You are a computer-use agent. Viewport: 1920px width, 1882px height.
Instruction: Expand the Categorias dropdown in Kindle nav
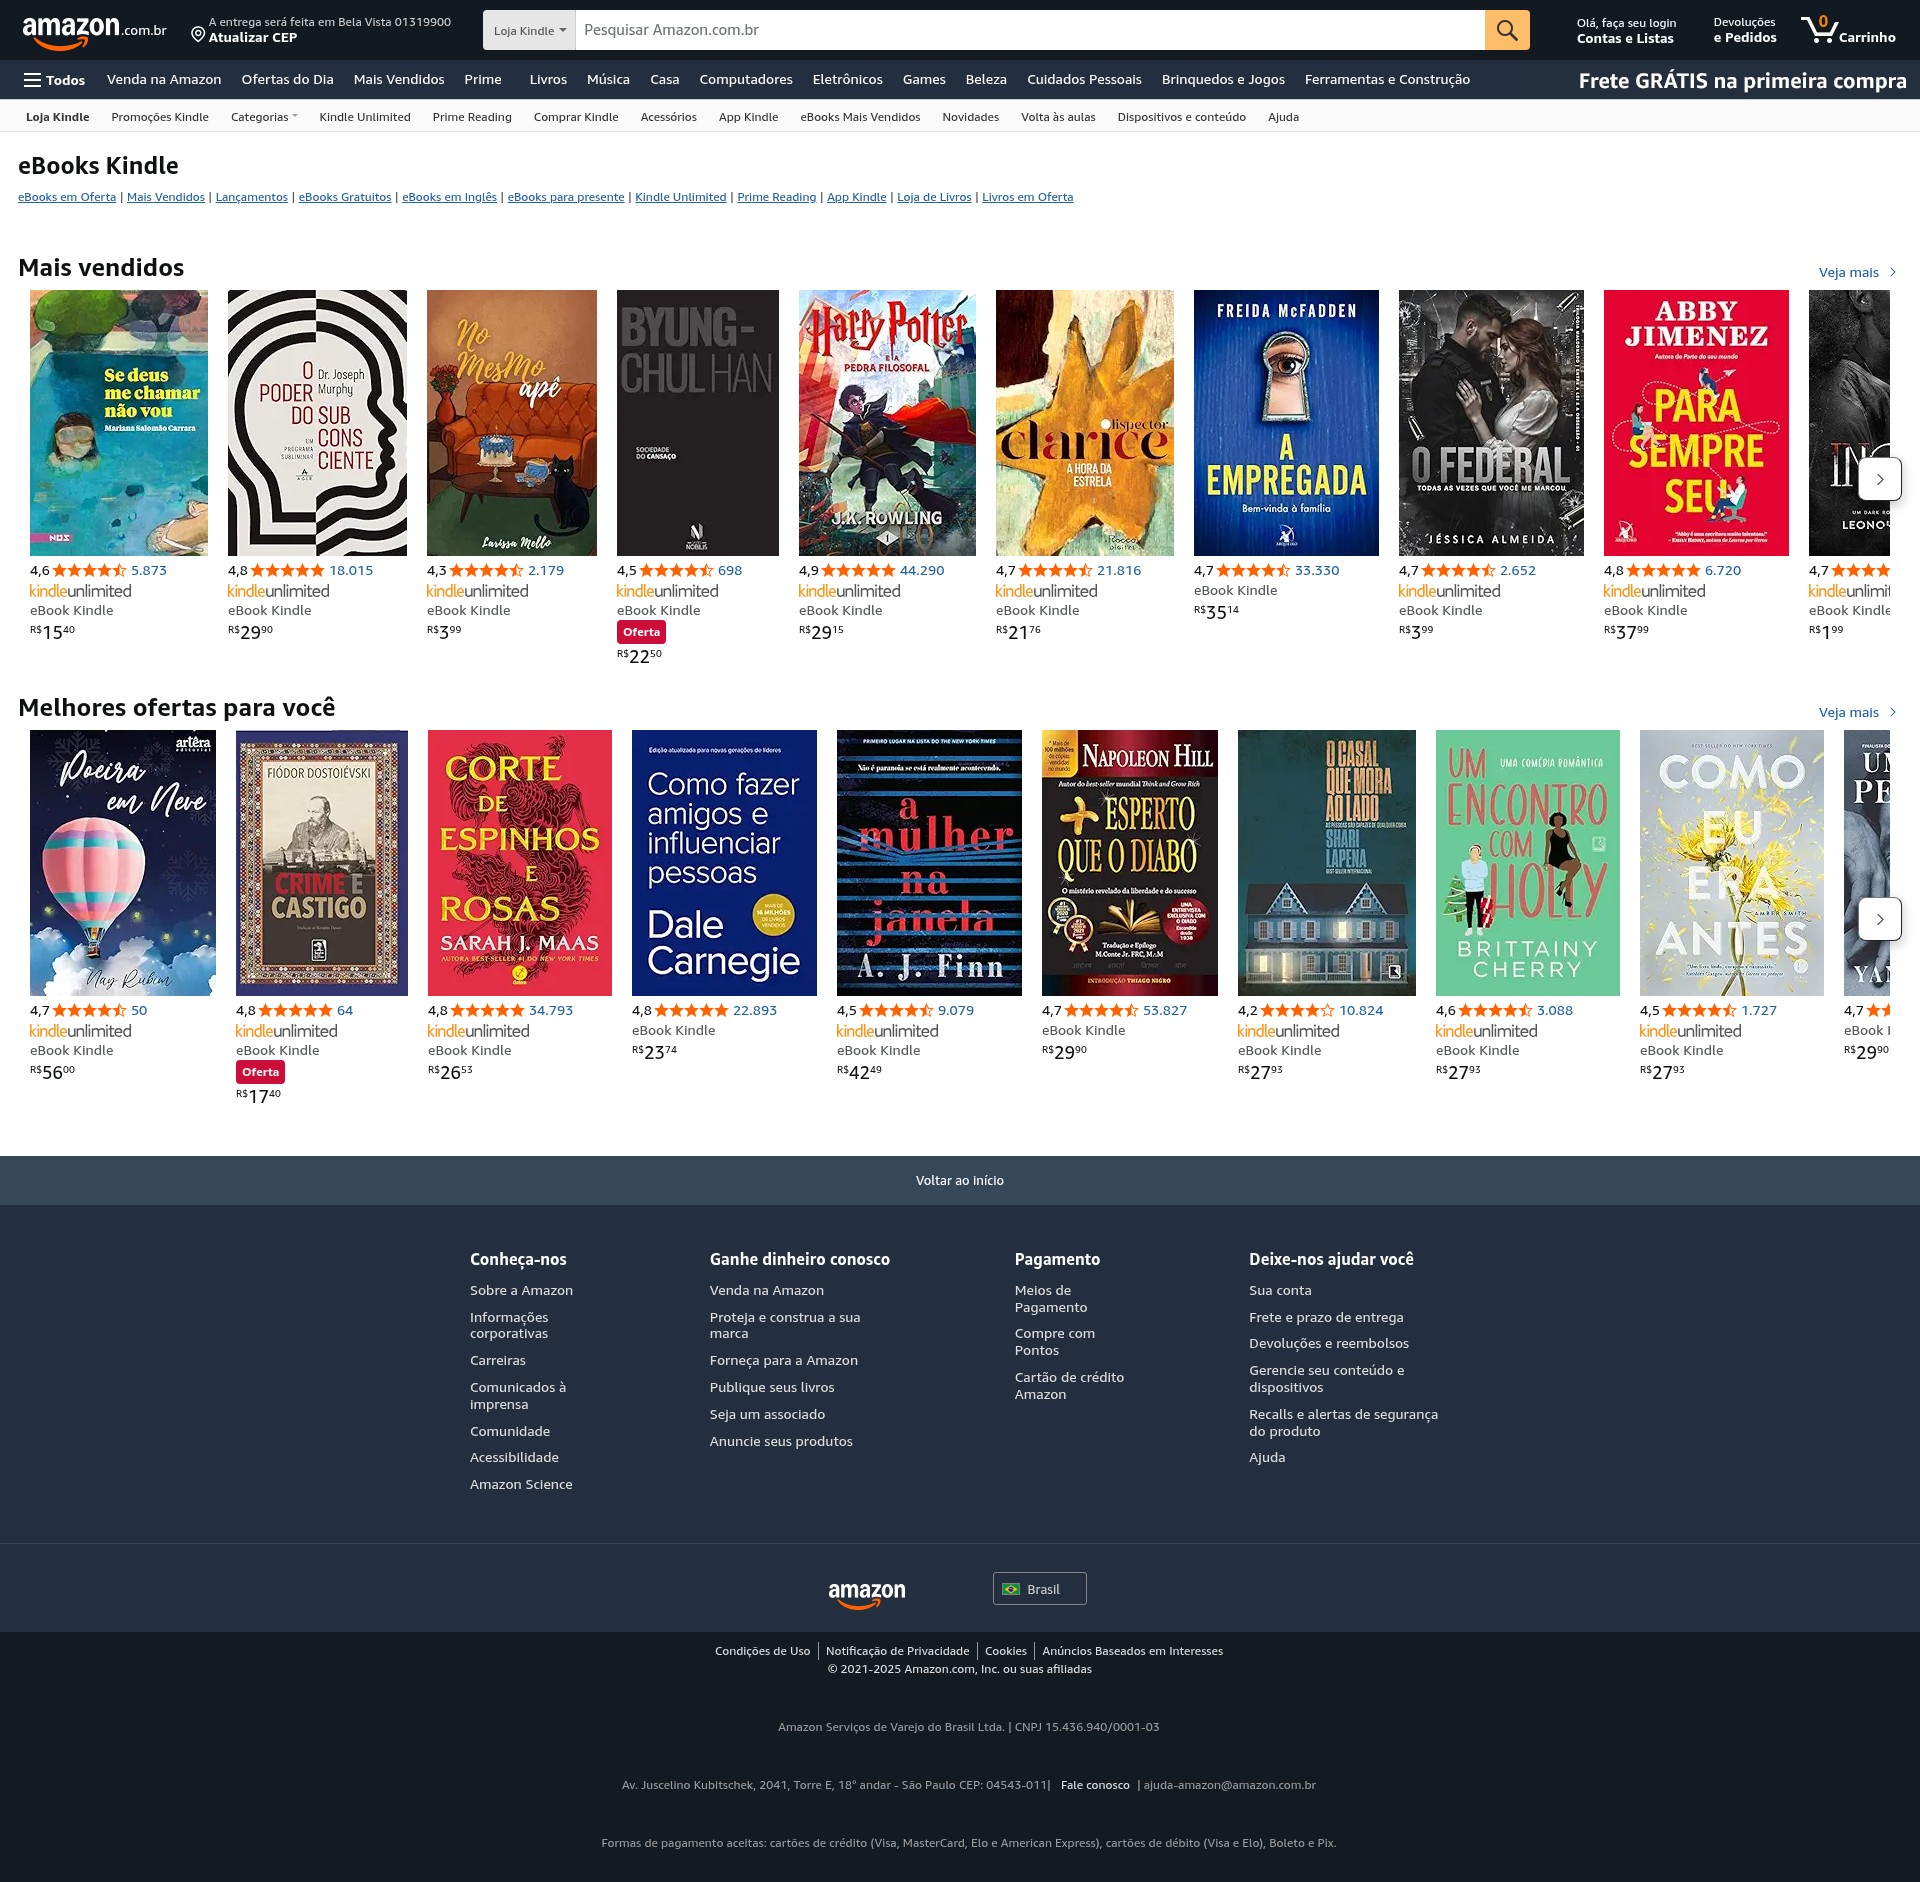point(264,117)
